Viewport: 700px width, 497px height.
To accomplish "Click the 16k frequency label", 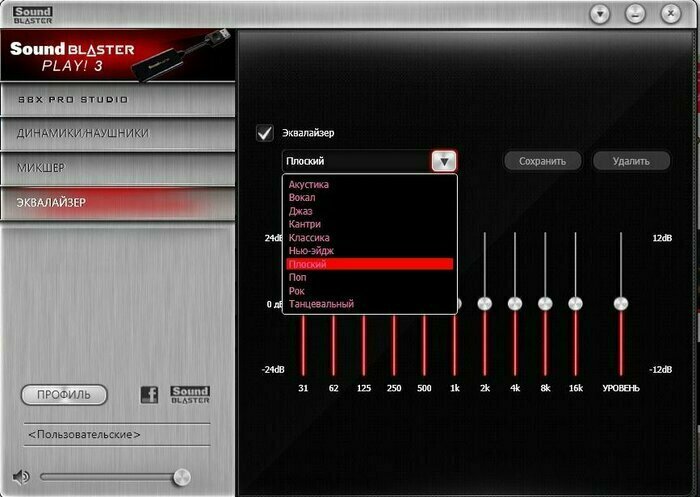I will tap(575, 388).
